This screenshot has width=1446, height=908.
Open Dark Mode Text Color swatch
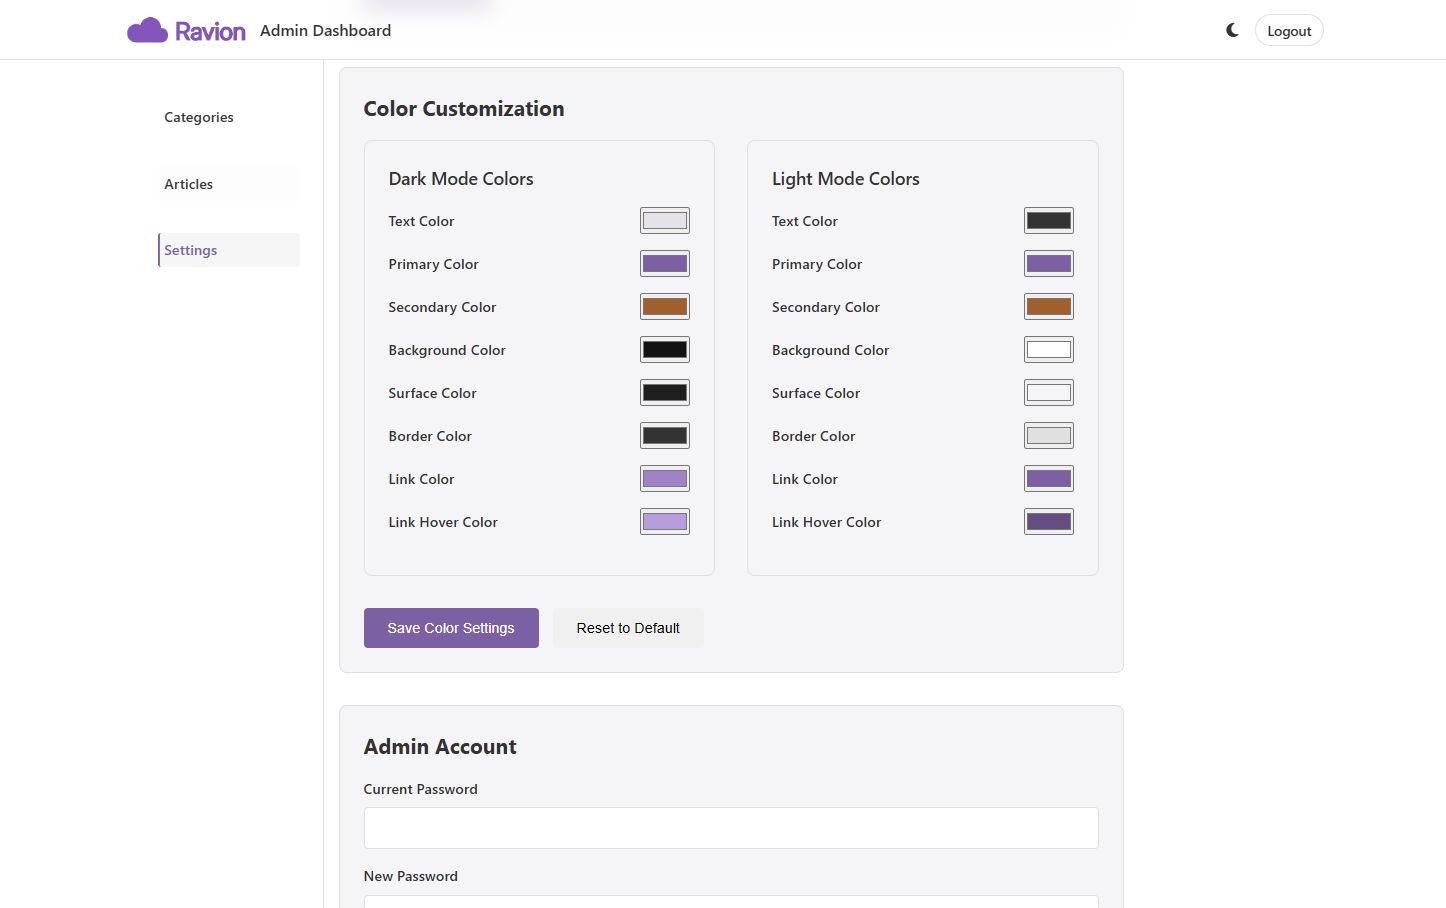[x=664, y=221]
